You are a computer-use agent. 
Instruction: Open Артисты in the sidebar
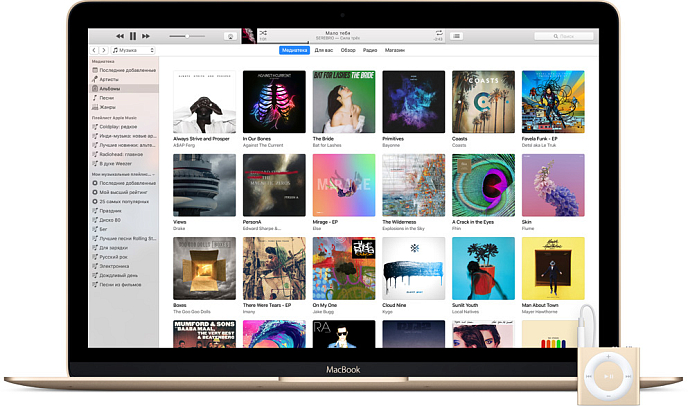[124, 79]
